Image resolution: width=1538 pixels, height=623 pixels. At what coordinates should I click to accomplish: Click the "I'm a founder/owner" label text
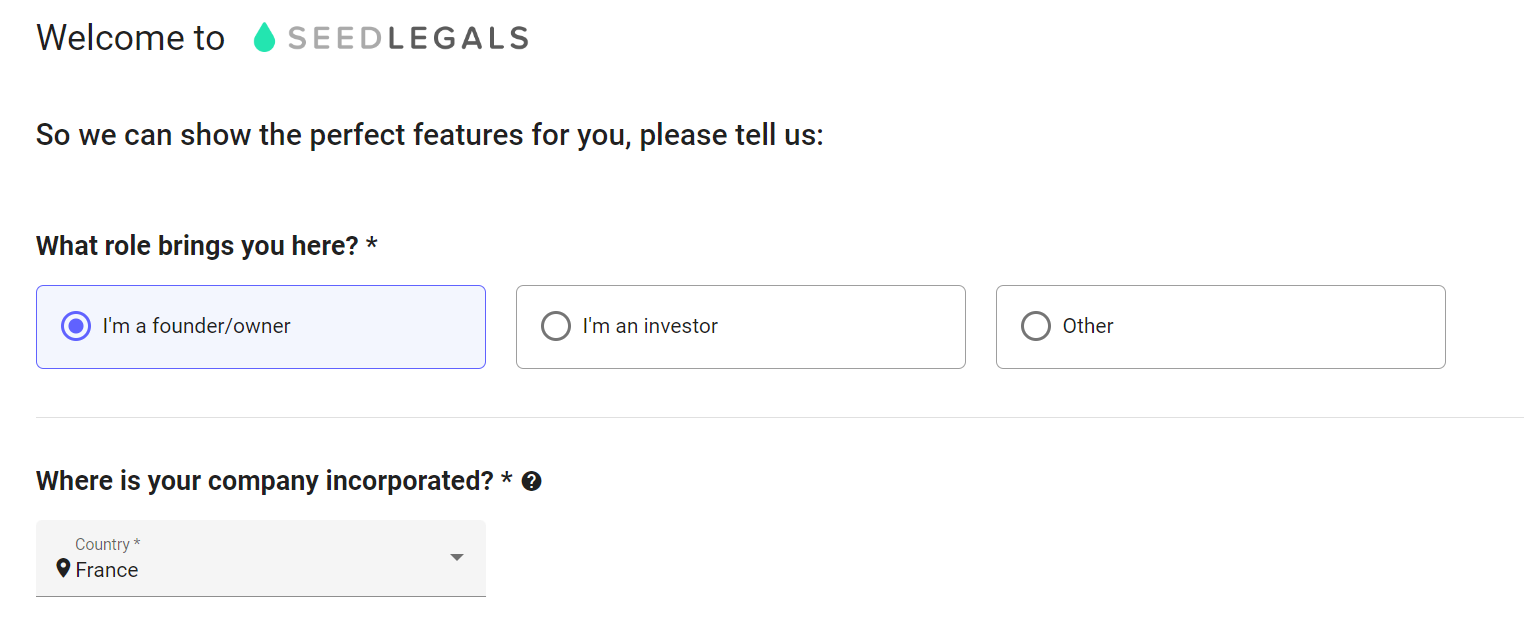click(x=196, y=326)
